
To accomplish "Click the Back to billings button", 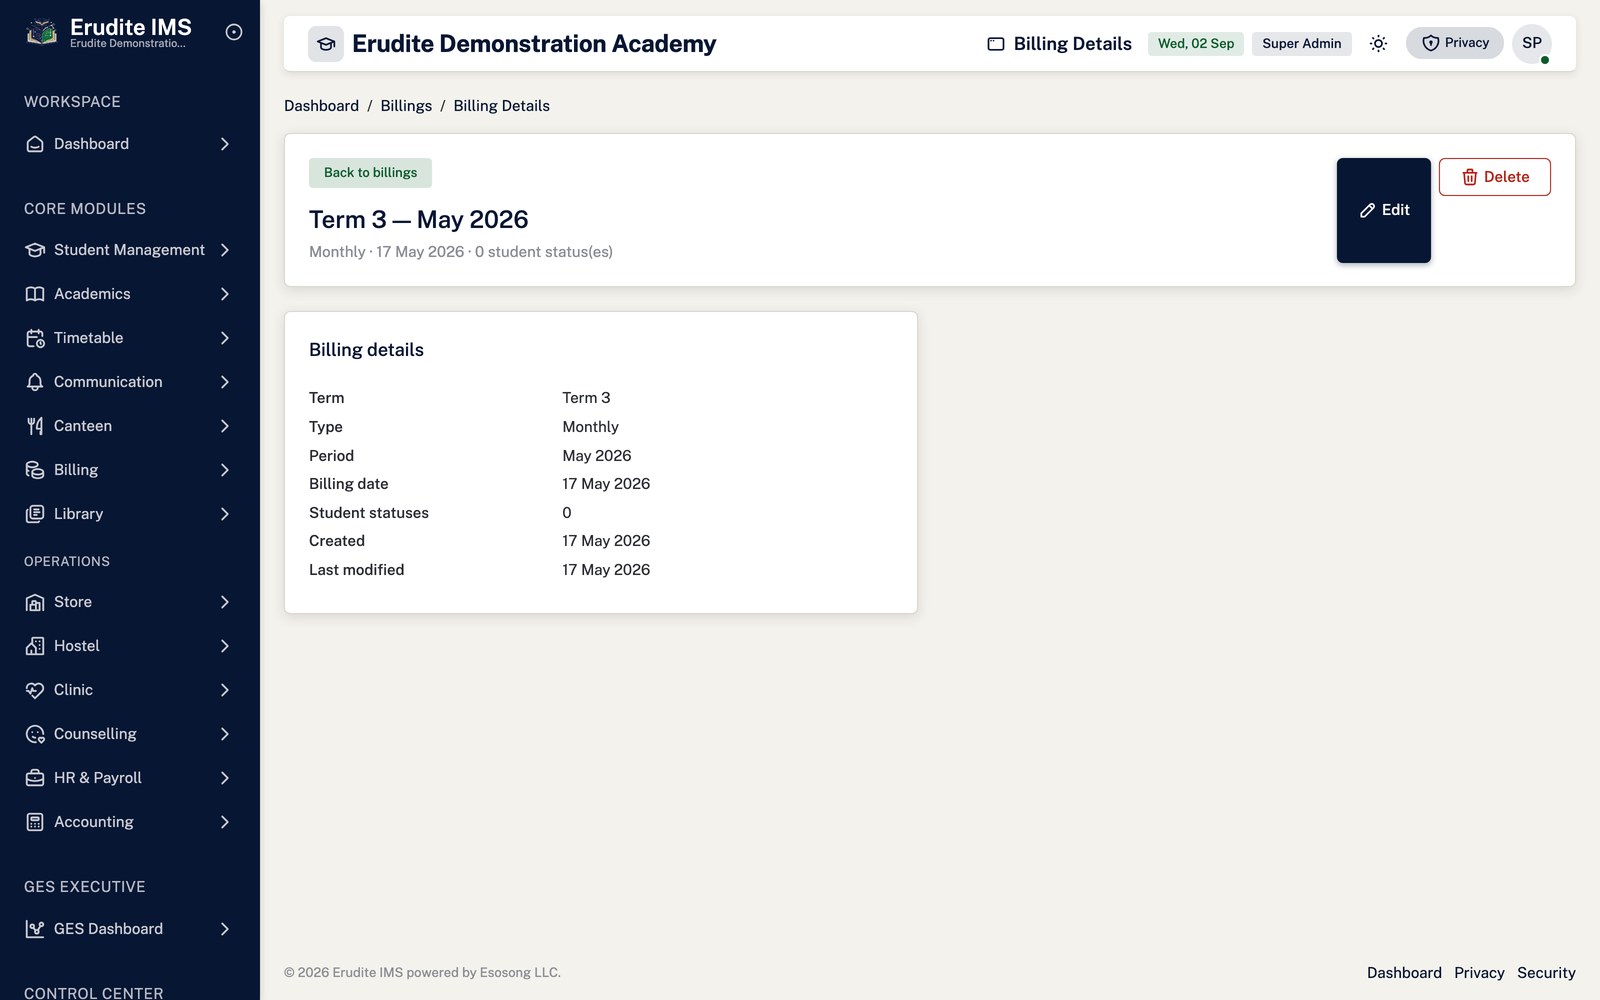I will [x=370, y=173].
